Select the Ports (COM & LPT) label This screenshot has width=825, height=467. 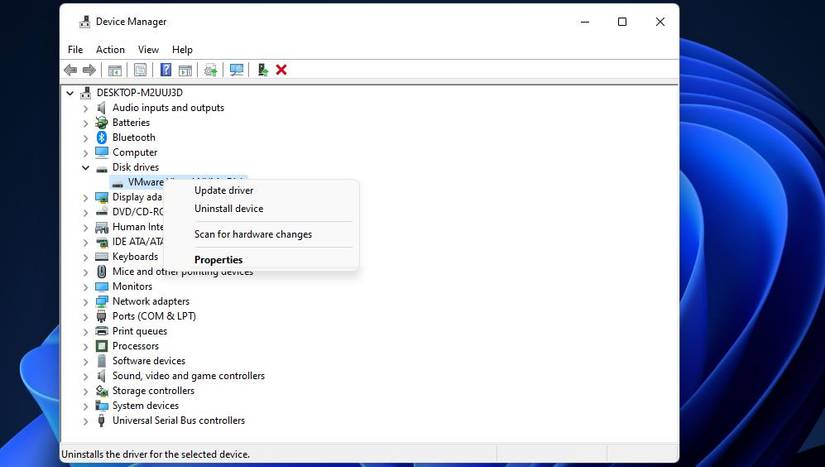[x=154, y=317]
